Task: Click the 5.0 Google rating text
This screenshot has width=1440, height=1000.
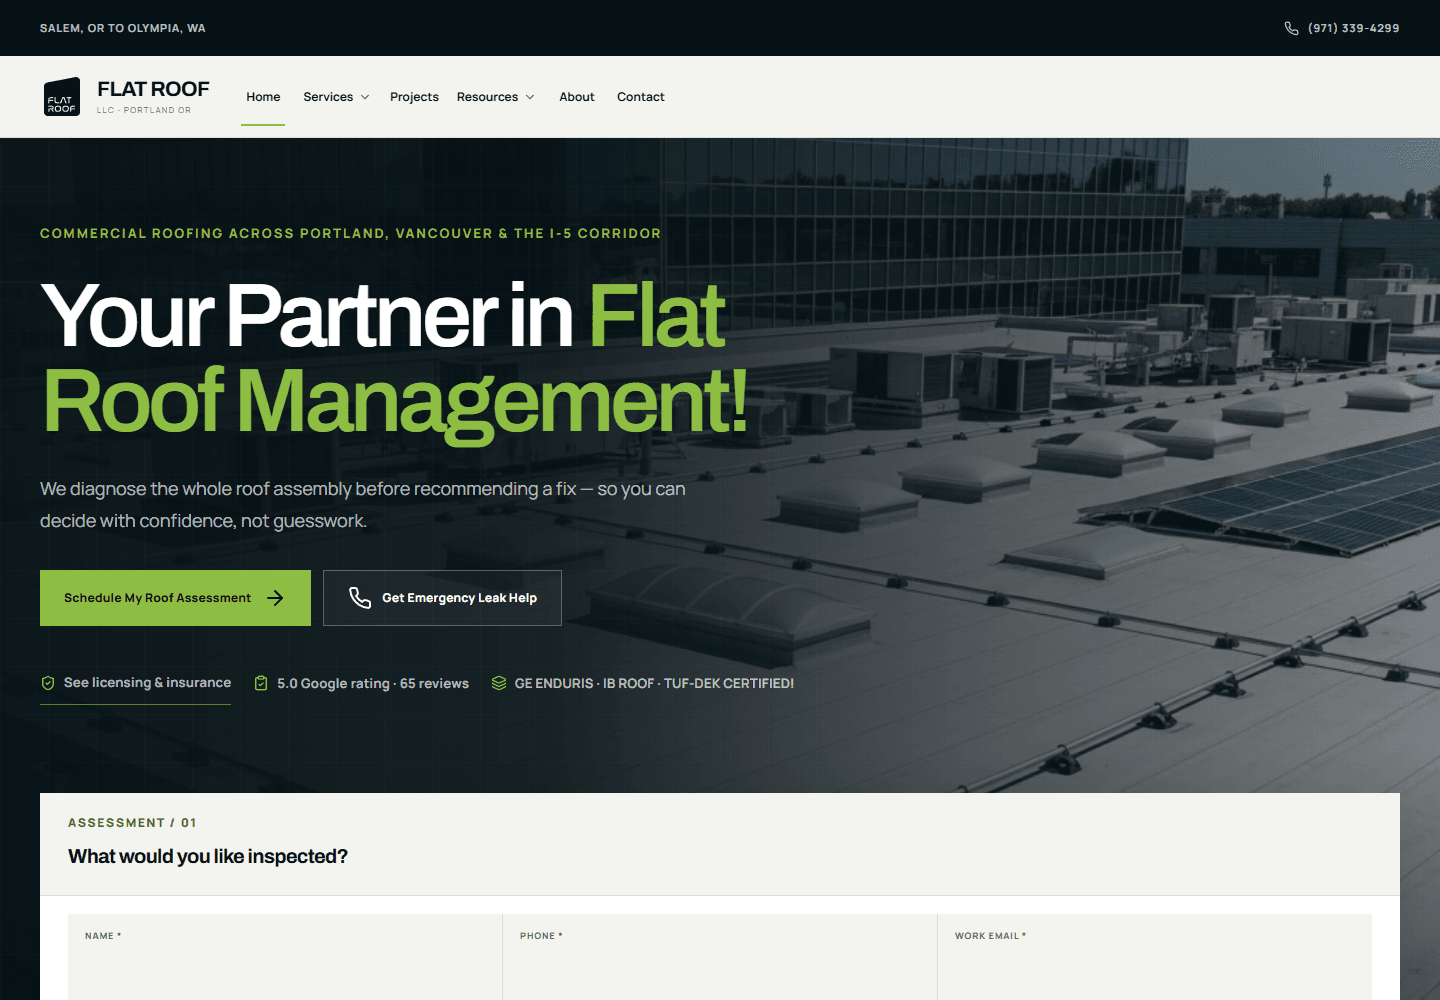Action: tap(373, 684)
